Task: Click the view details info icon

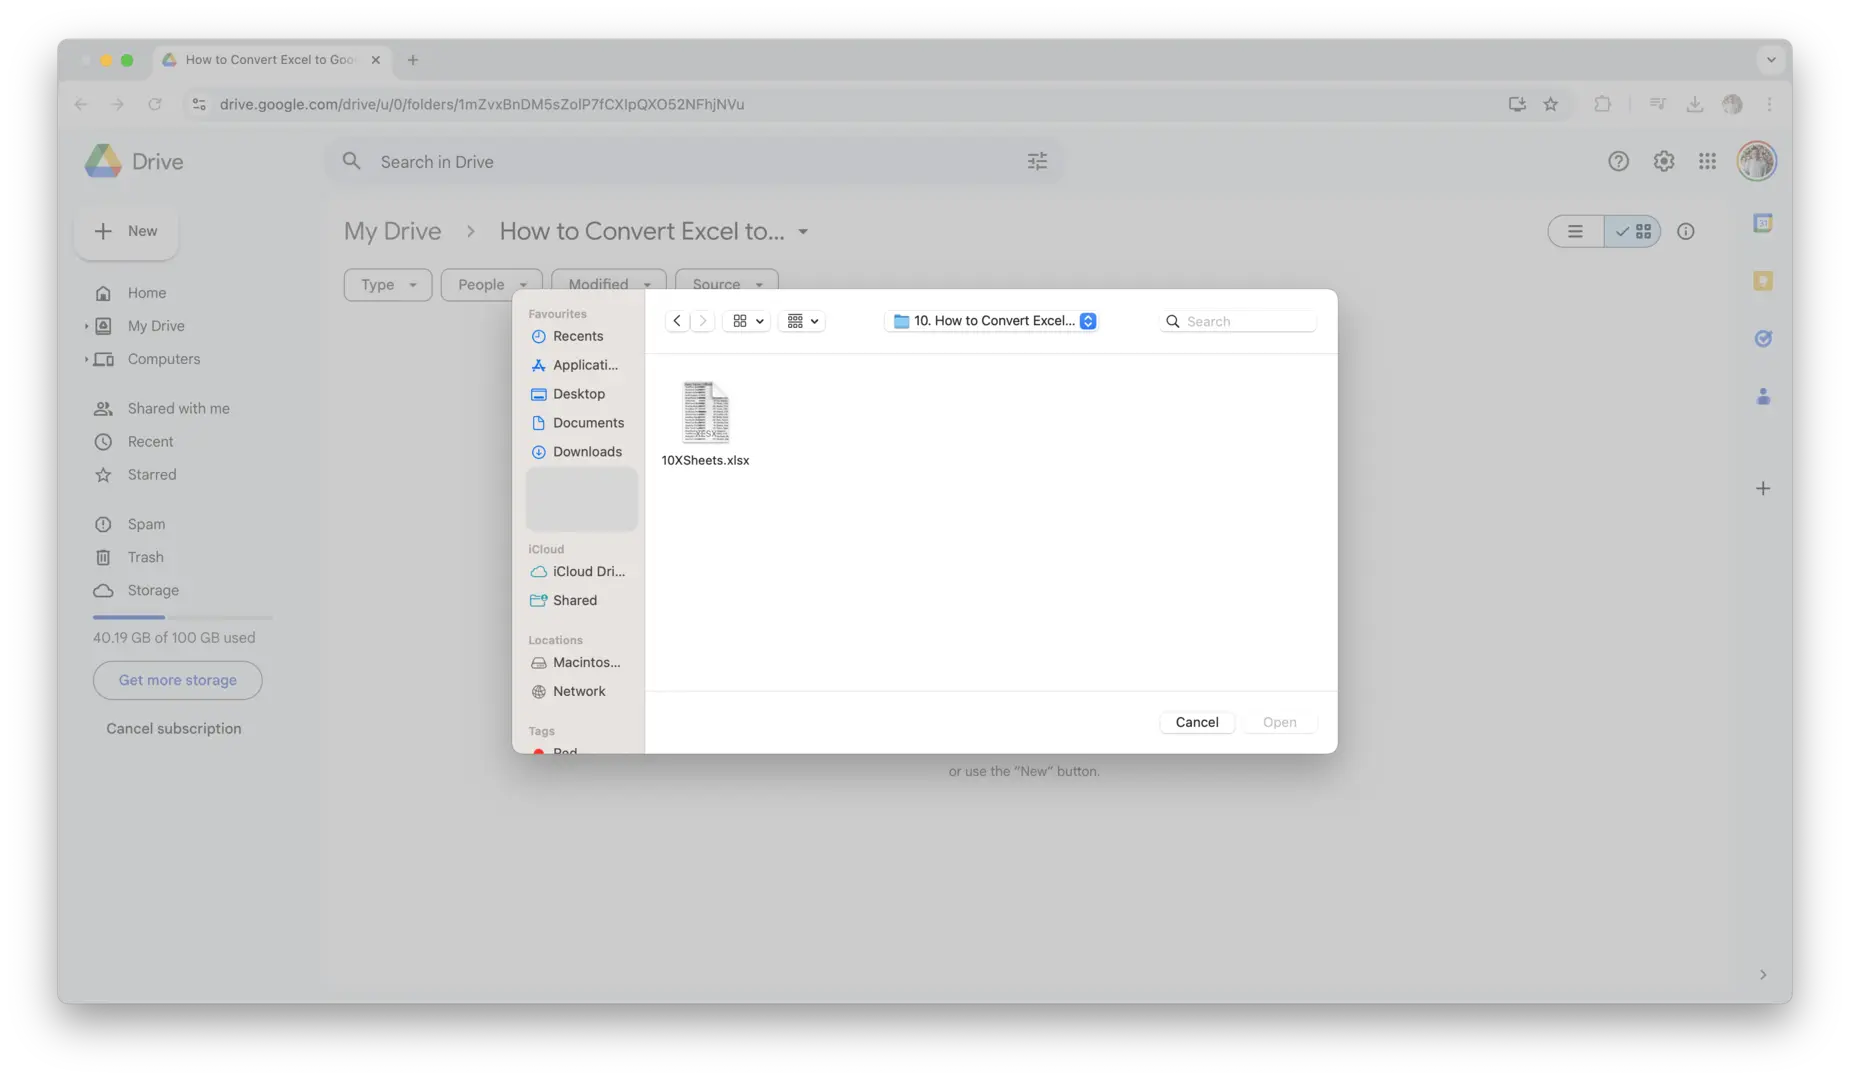Action: pyautogui.click(x=1686, y=232)
